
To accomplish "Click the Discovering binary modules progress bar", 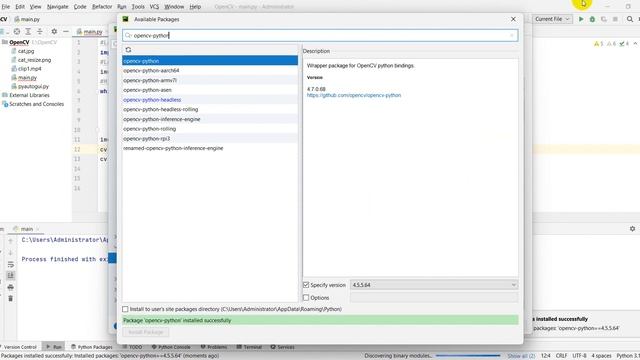I will [x=468, y=356].
